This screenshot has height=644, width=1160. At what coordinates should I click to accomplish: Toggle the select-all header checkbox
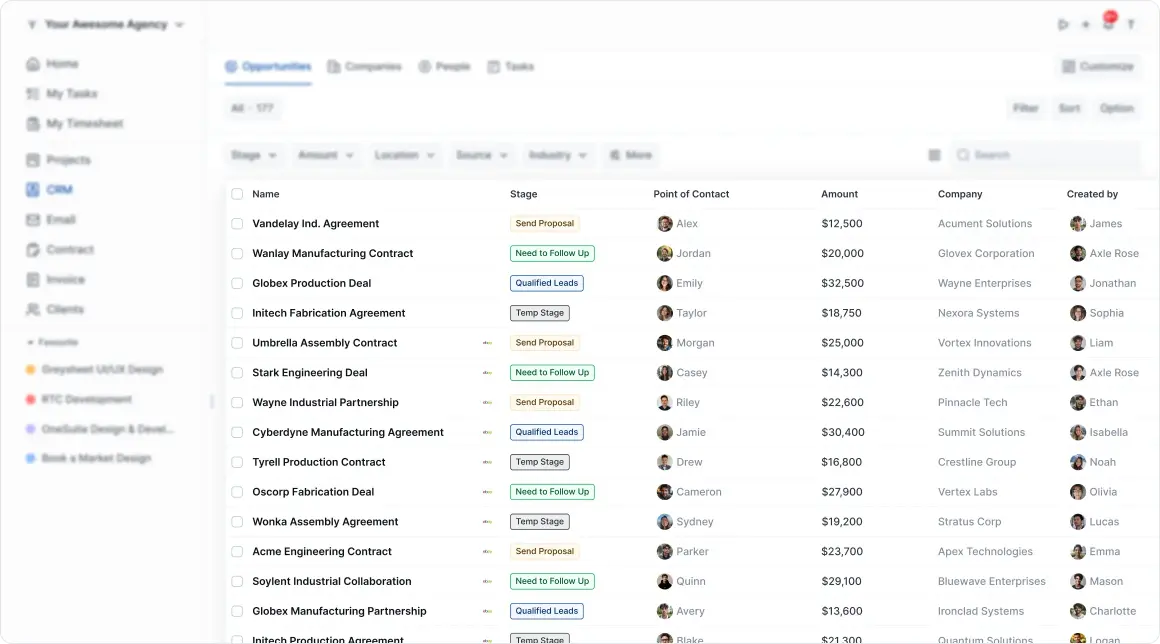[x=237, y=194]
